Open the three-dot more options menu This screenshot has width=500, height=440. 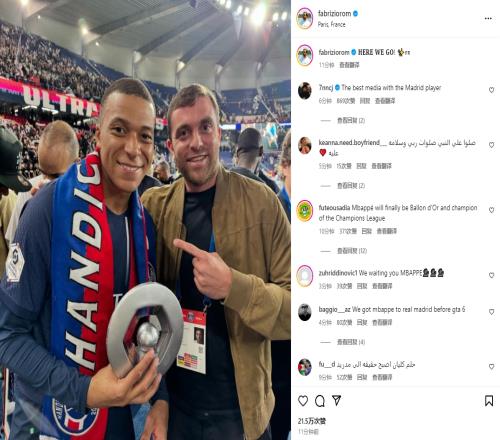coord(488,18)
